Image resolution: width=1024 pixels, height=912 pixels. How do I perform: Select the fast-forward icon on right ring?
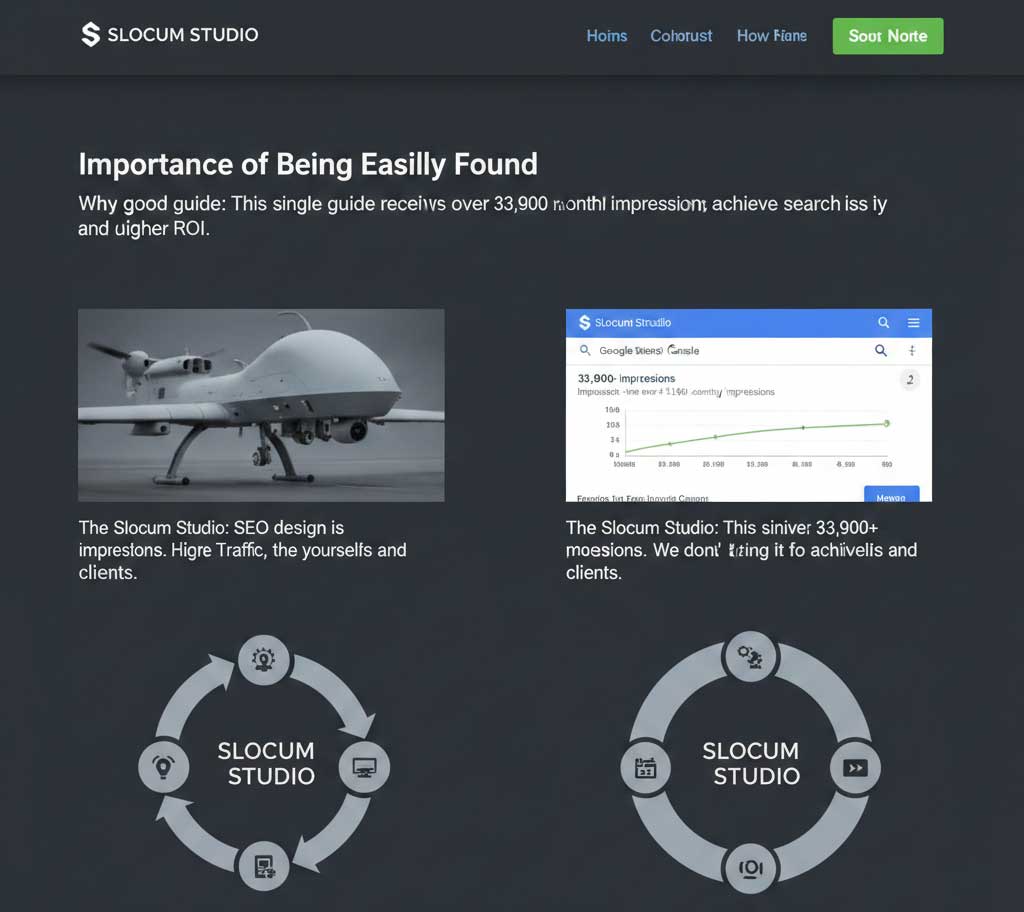tap(856, 768)
